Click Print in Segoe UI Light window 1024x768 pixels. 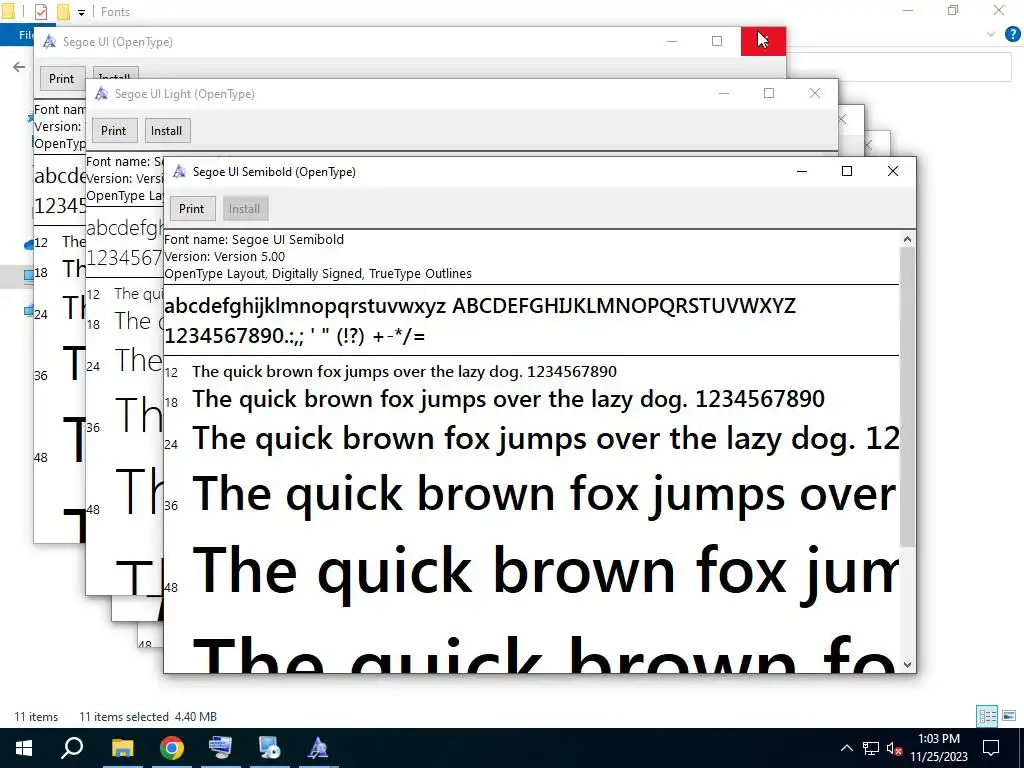114,131
